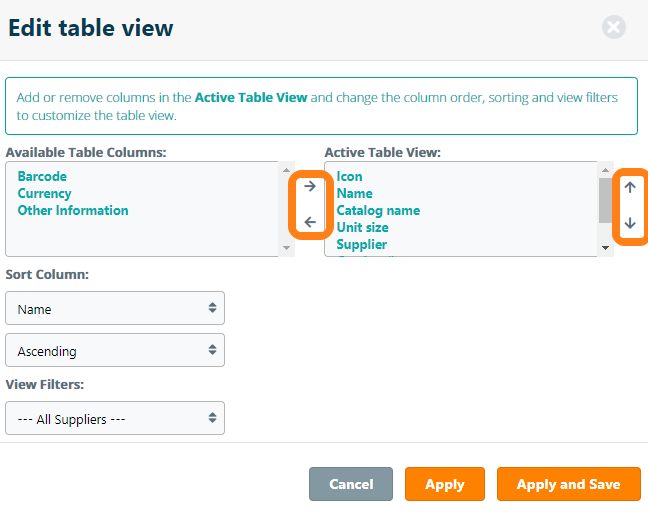
Task: Open the Ascending sort order dropdown
Action: click(115, 351)
